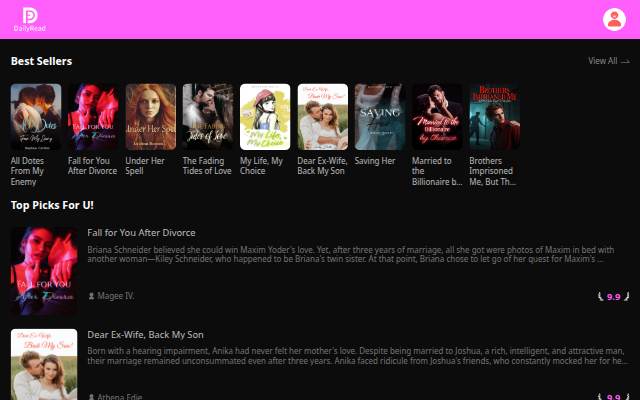Viewport: 640px width, 400px height.
Task: Open Saving Her book cover
Action: [x=380, y=117]
